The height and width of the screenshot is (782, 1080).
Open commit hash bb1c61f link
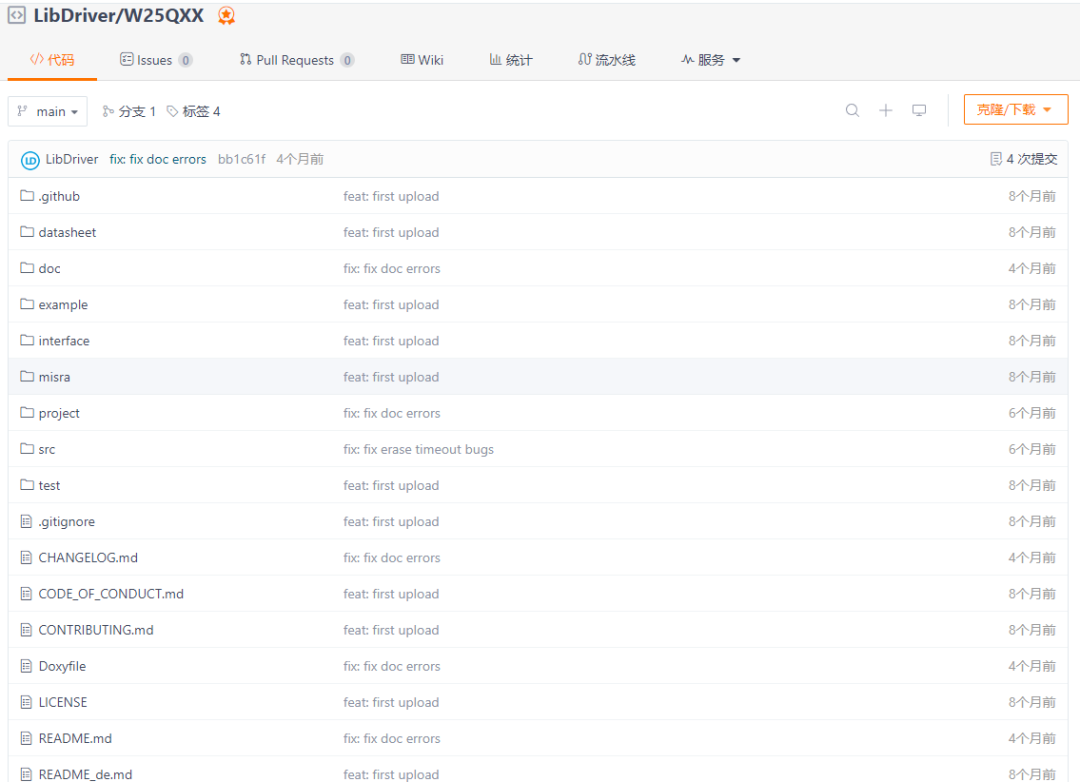coord(242,159)
